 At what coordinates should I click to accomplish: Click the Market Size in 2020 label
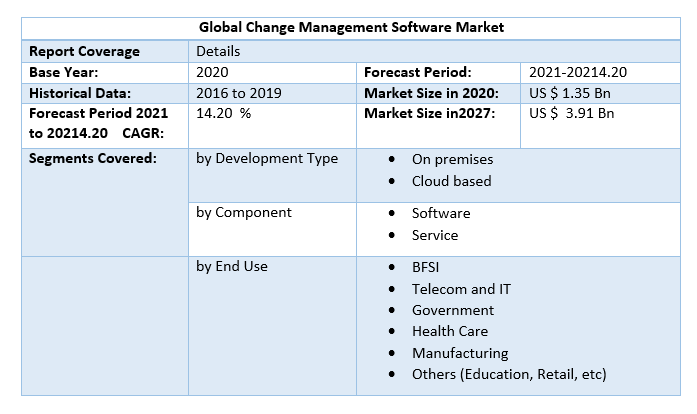[431, 93]
